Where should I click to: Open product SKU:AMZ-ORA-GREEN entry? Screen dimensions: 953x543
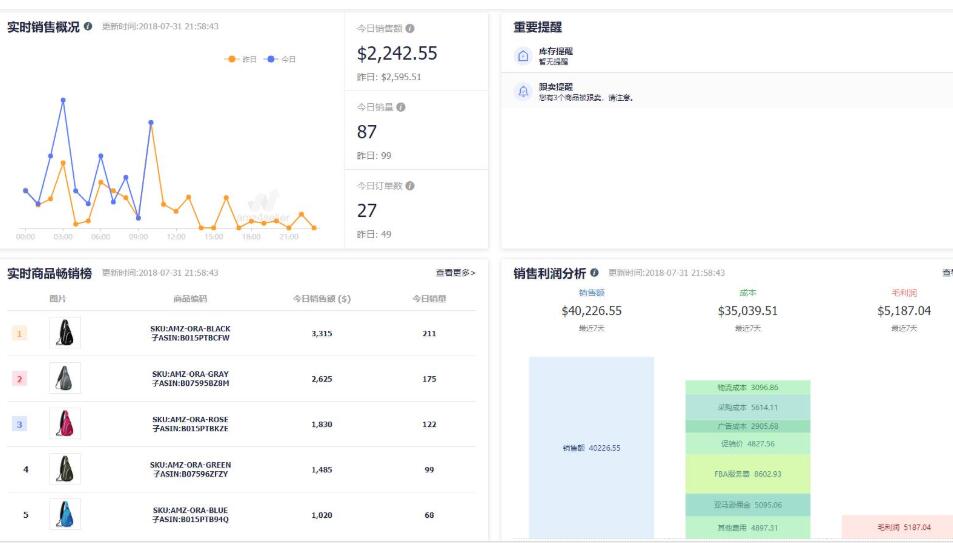(190, 469)
